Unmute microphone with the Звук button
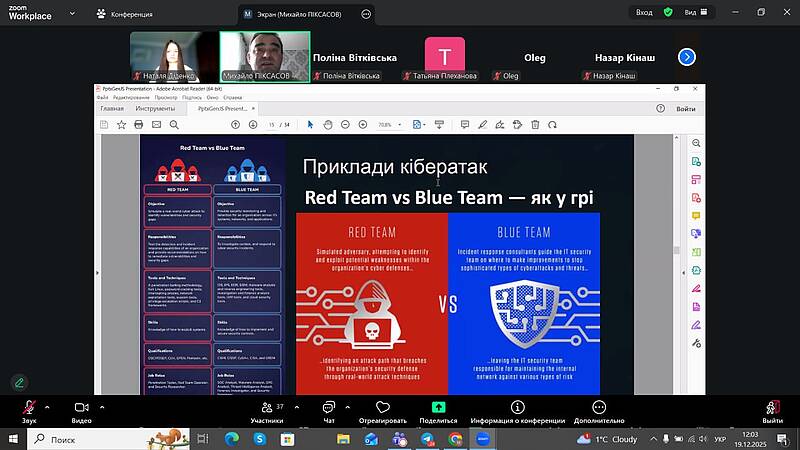This screenshot has height=450, width=800. pyautogui.click(x=29, y=408)
